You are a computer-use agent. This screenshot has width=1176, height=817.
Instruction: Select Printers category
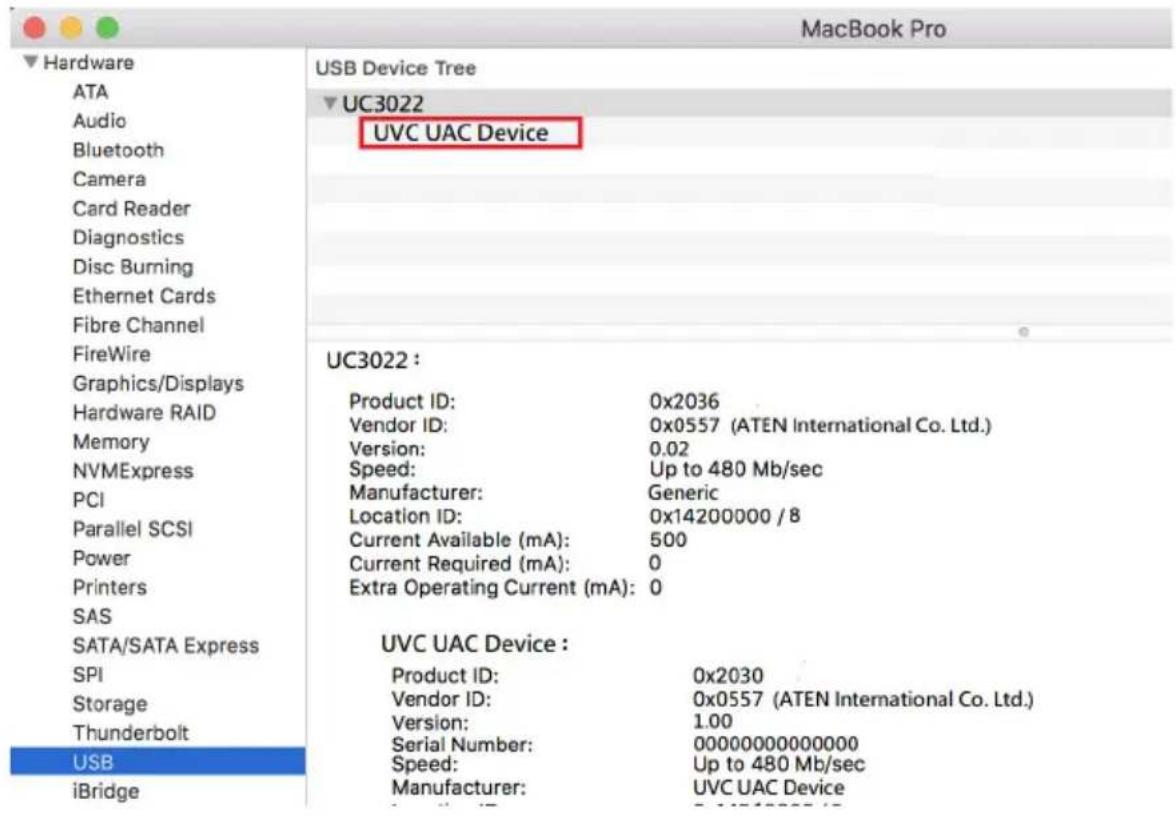click(x=110, y=587)
